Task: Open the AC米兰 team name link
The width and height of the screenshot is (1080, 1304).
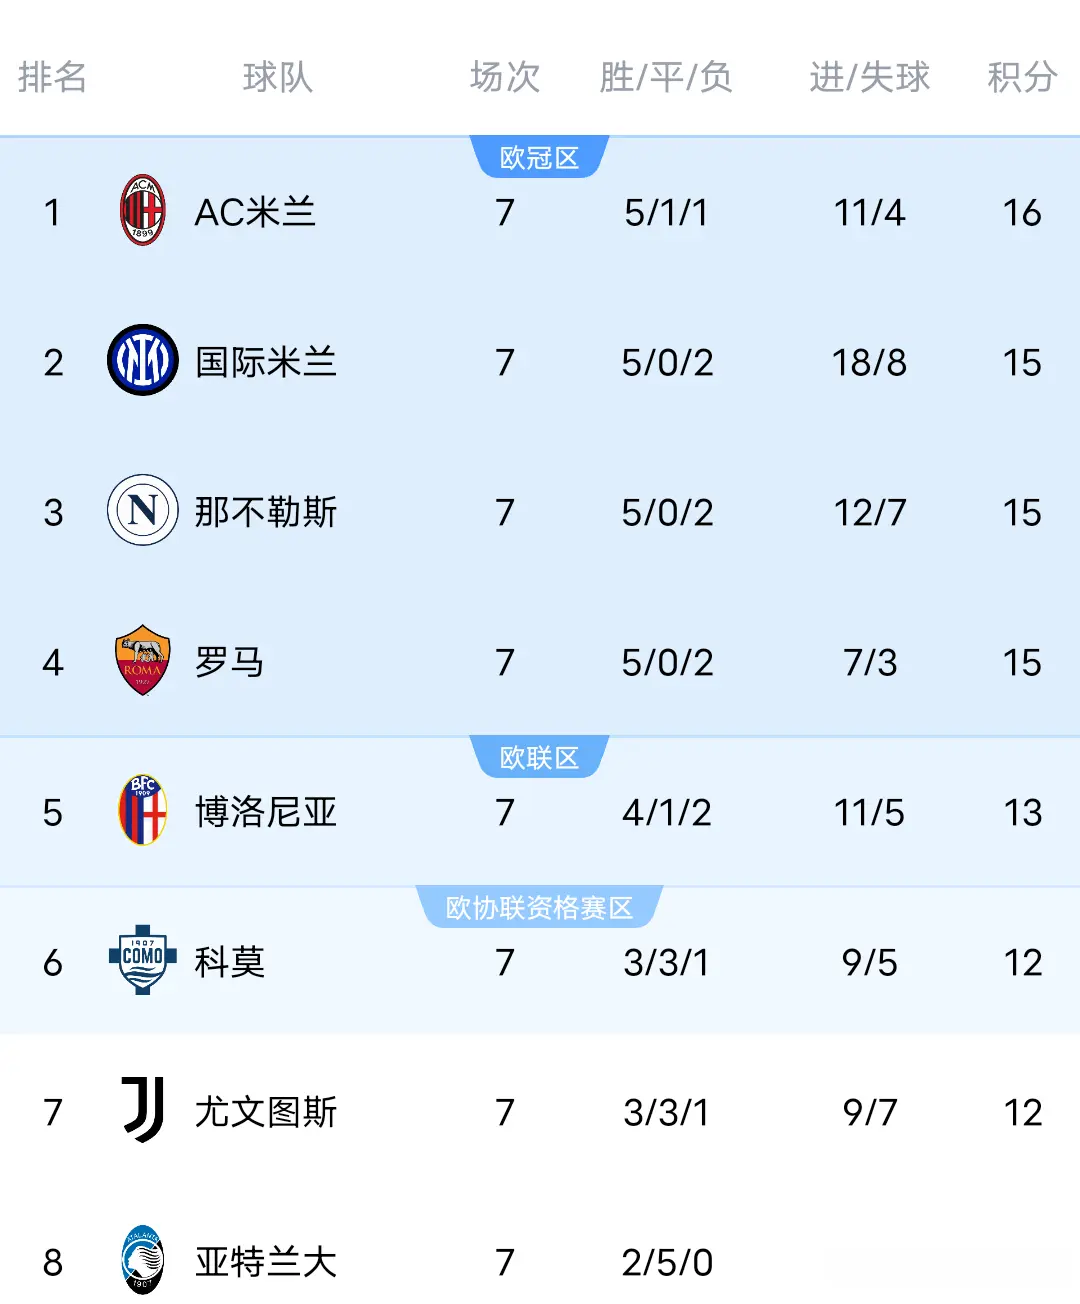Action: (x=254, y=211)
